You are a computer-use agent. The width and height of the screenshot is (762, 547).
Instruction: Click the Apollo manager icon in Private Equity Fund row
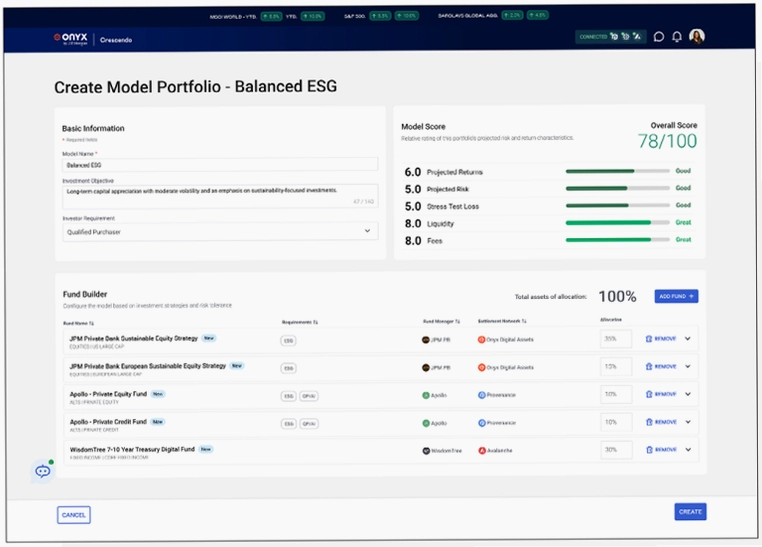426,395
